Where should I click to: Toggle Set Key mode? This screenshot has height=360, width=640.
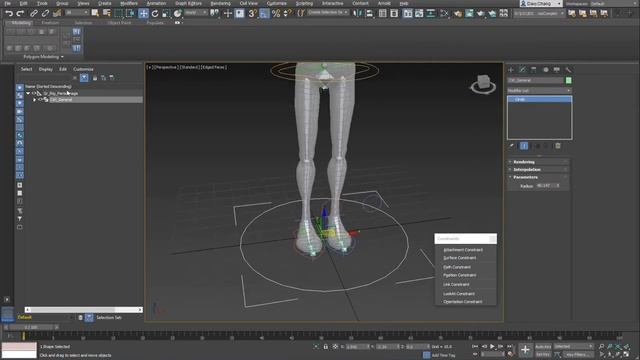(x=543, y=354)
